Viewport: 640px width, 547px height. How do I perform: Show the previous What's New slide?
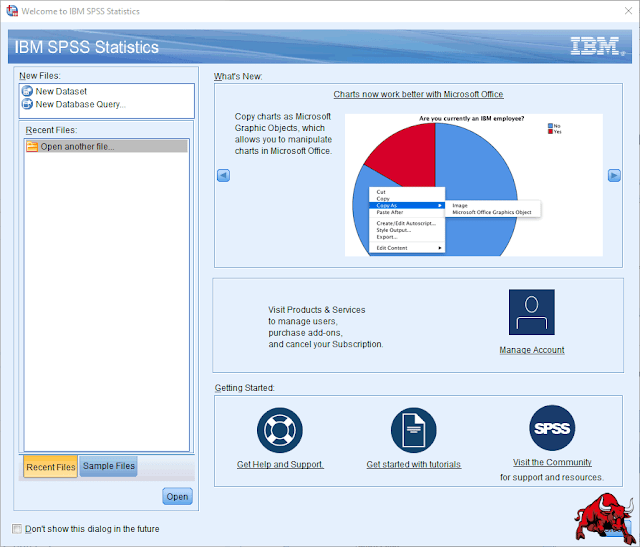(x=223, y=176)
